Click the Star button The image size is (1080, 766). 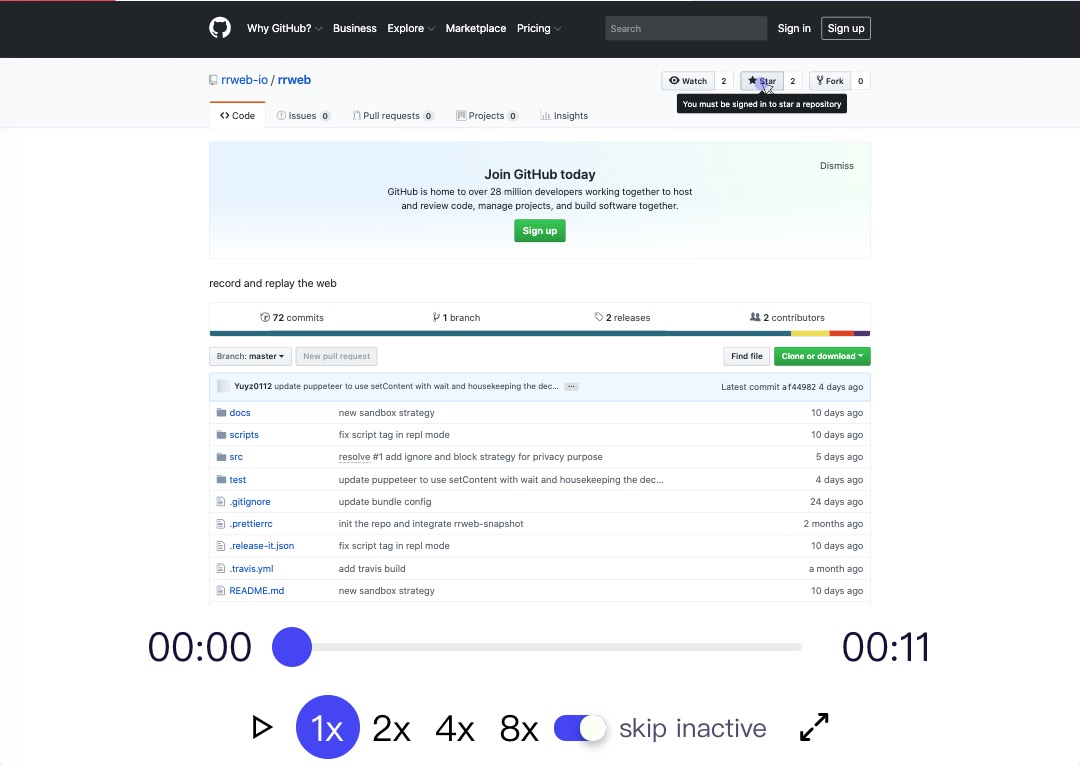[x=761, y=81]
